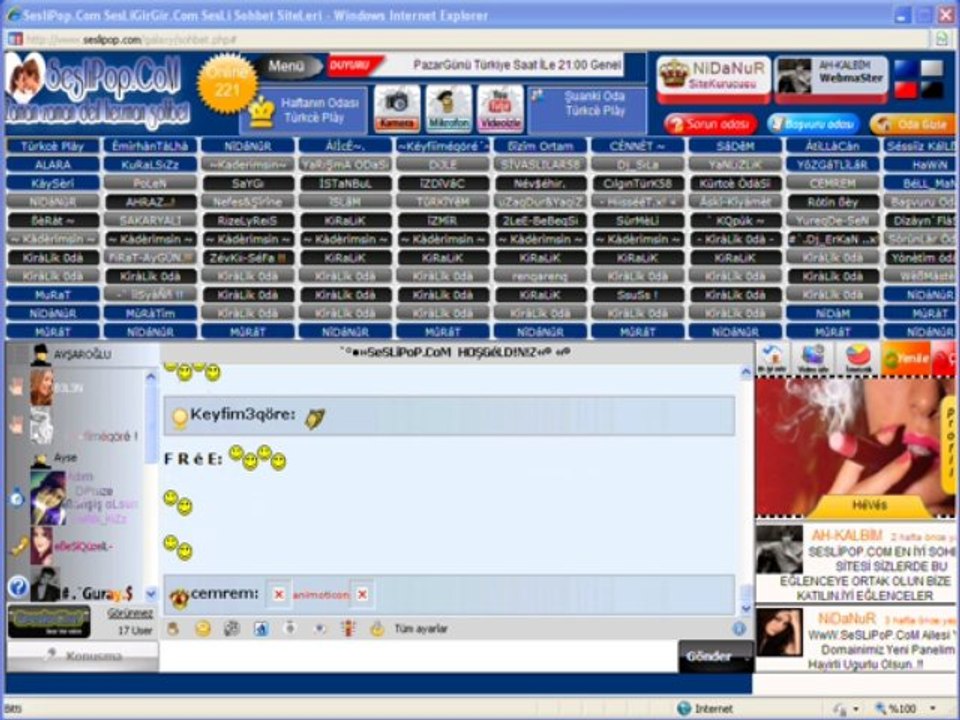The image size is (960, 720).
Task: Click the chat area scroll-down arrow
Action: click(x=746, y=608)
